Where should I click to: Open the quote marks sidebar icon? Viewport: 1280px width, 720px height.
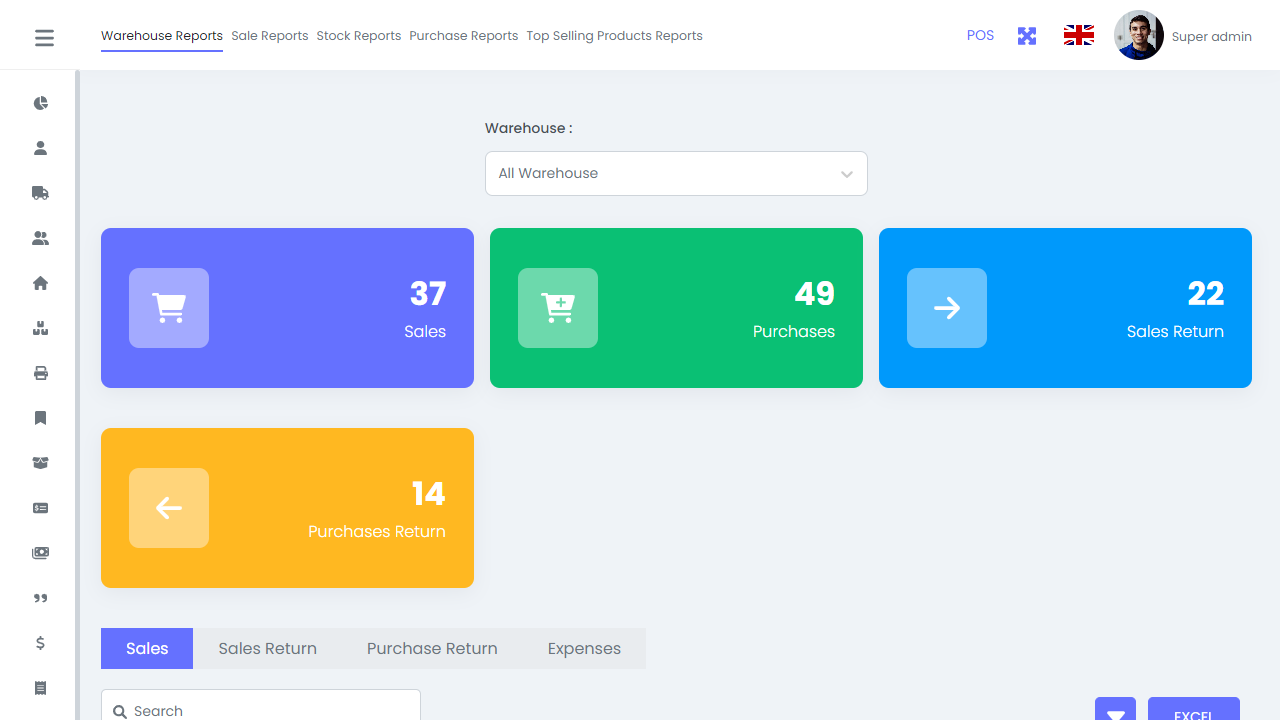click(x=40, y=598)
